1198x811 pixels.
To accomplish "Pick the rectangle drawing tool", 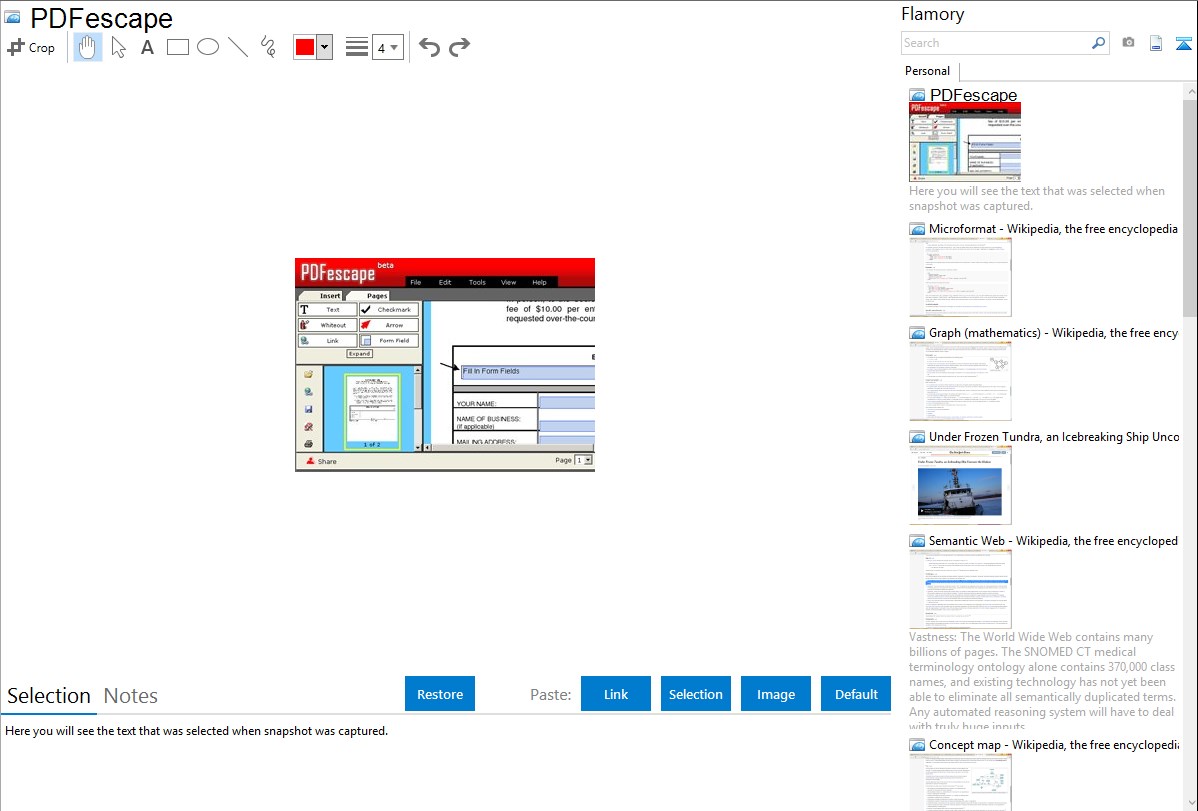I will coord(178,47).
